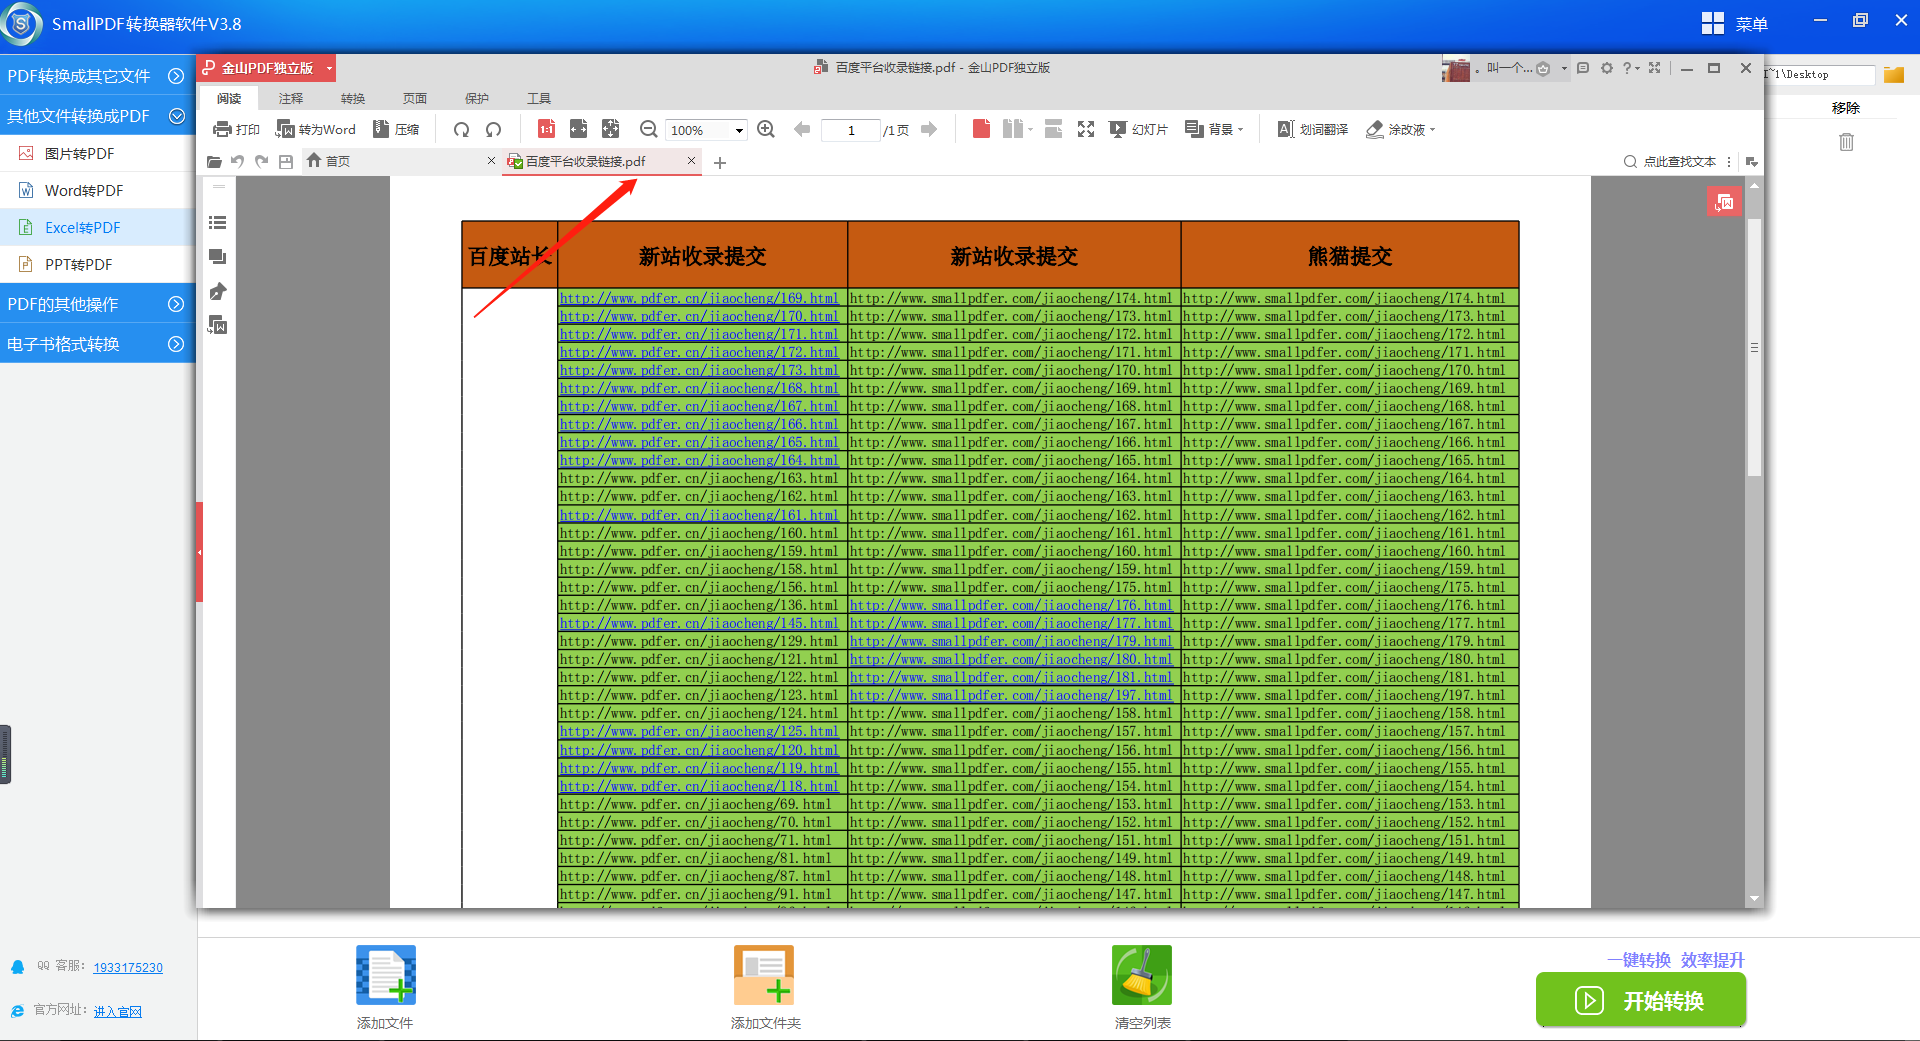Screen dimensions: 1920x1041
Task: Switch to the 转换 ribbon tab
Action: tap(353, 98)
